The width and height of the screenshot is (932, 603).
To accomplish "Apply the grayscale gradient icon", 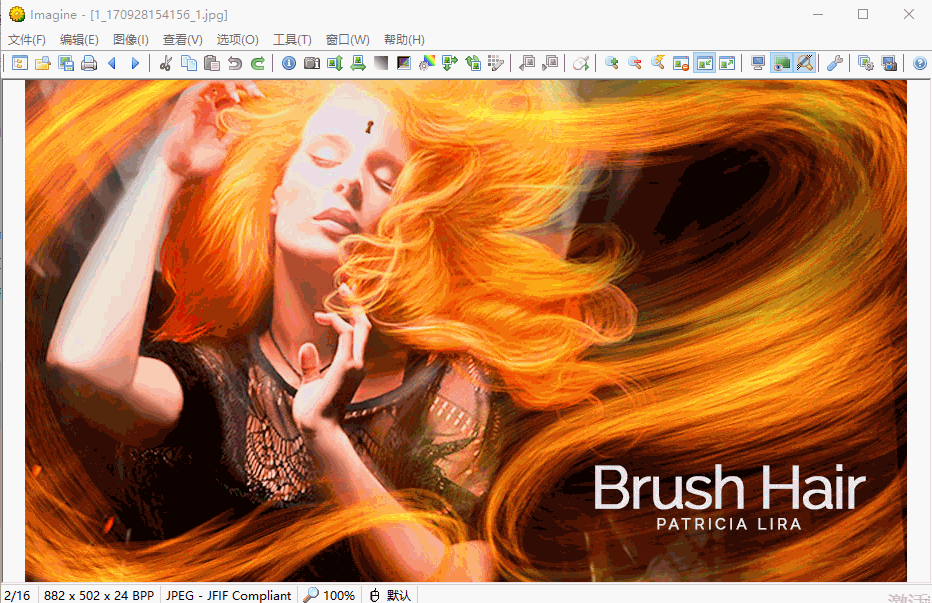I will 381,63.
